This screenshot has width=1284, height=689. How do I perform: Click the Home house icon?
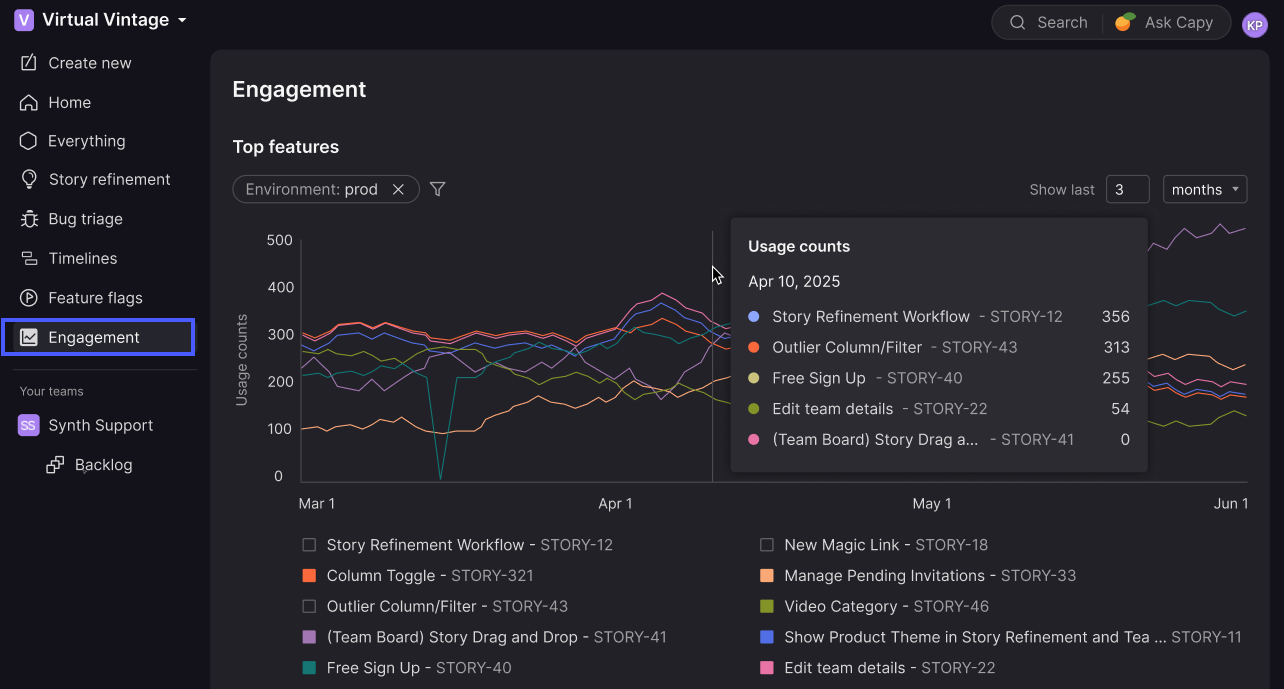(29, 102)
